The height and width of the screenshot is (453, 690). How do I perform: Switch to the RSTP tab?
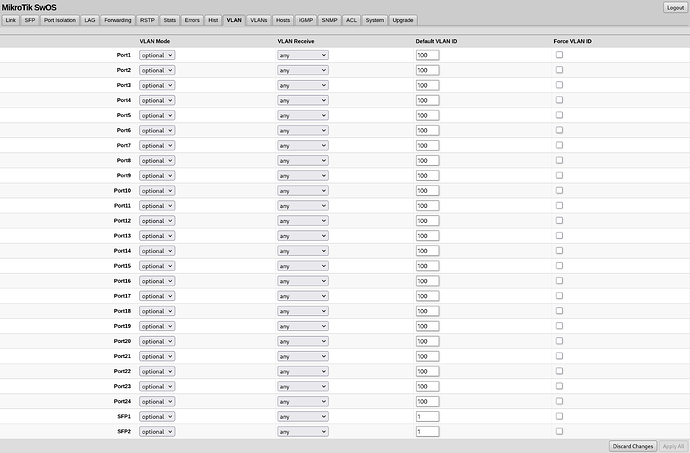(x=147, y=20)
